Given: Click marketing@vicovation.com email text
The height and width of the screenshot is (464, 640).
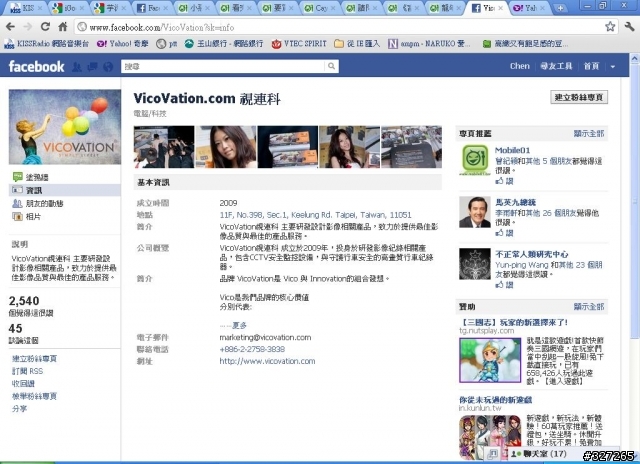Looking at the screenshot, I should point(265,337).
